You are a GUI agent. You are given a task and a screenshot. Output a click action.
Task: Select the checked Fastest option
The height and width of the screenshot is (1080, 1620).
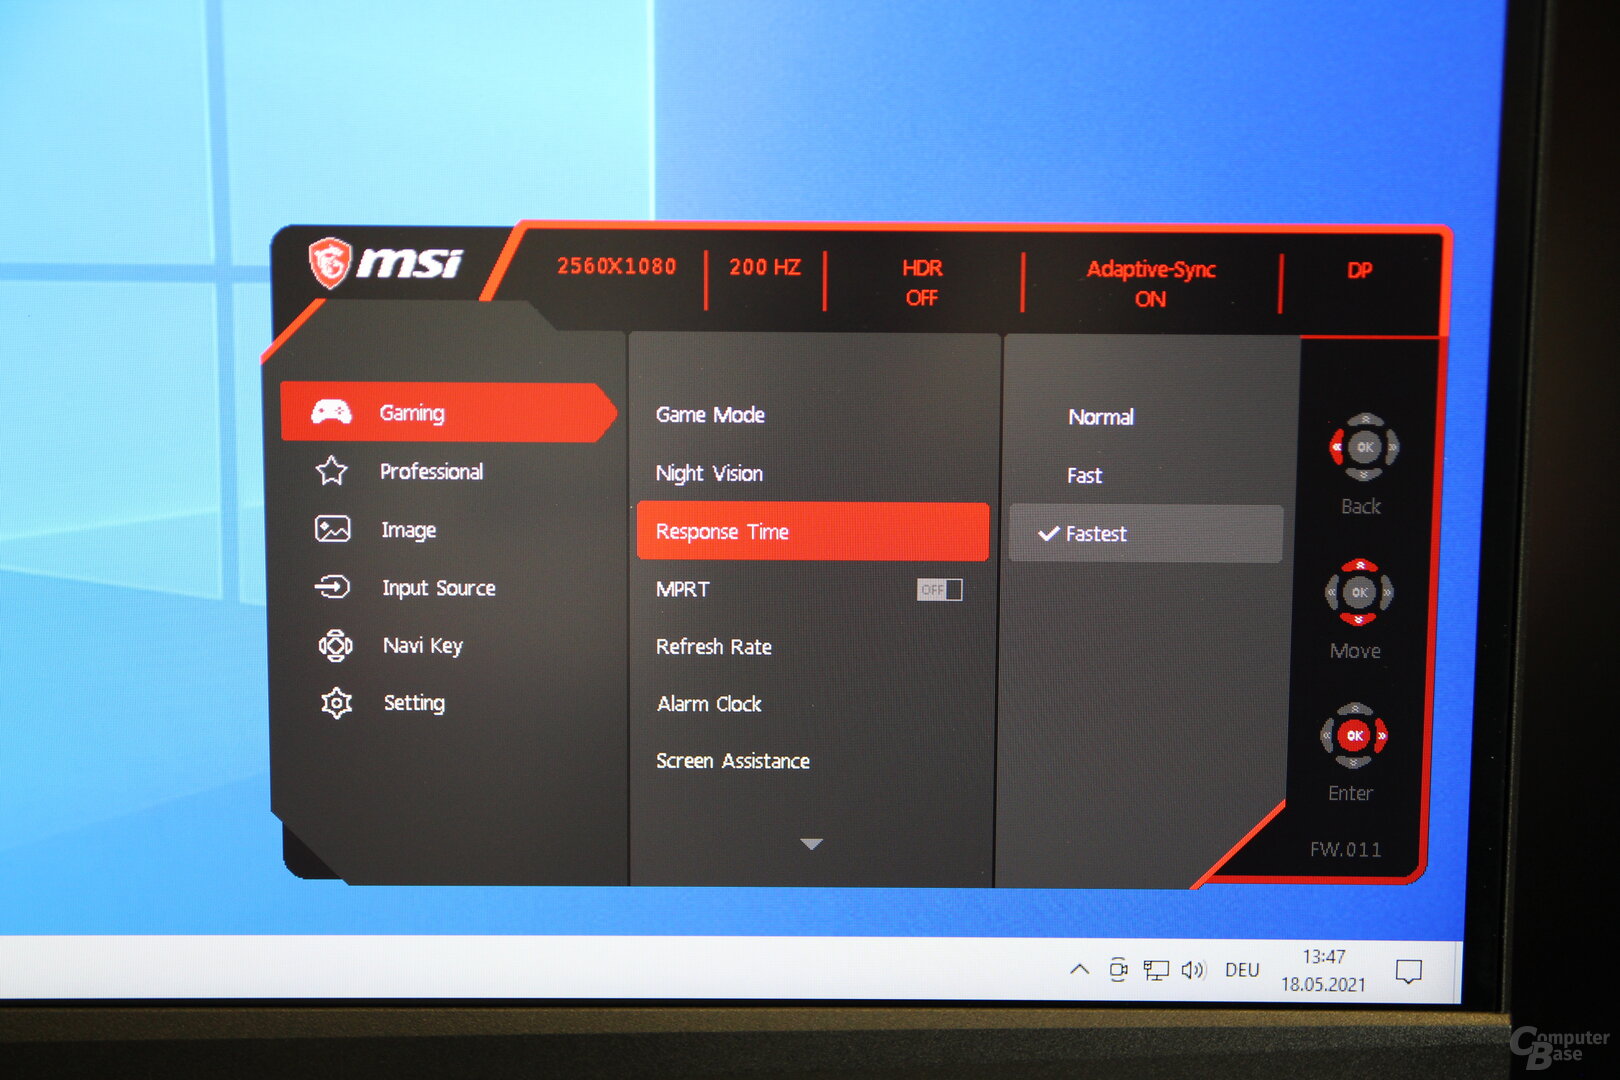[1146, 534]
